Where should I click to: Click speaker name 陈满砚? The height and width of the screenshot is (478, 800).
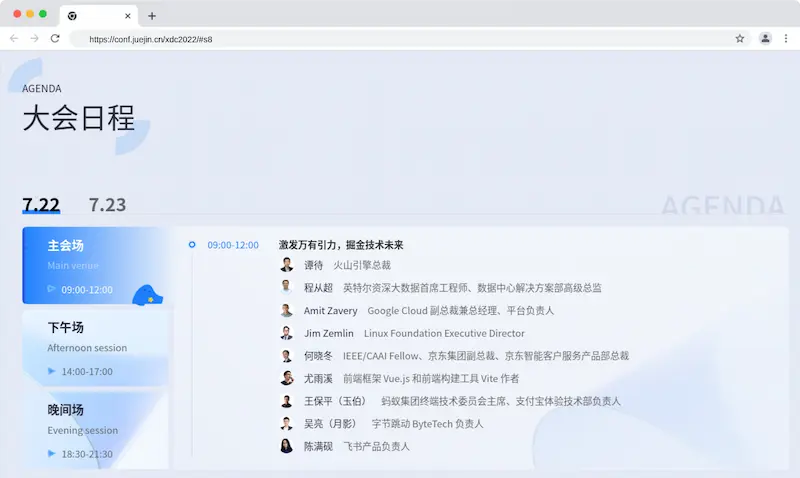[x=318, y=446]
